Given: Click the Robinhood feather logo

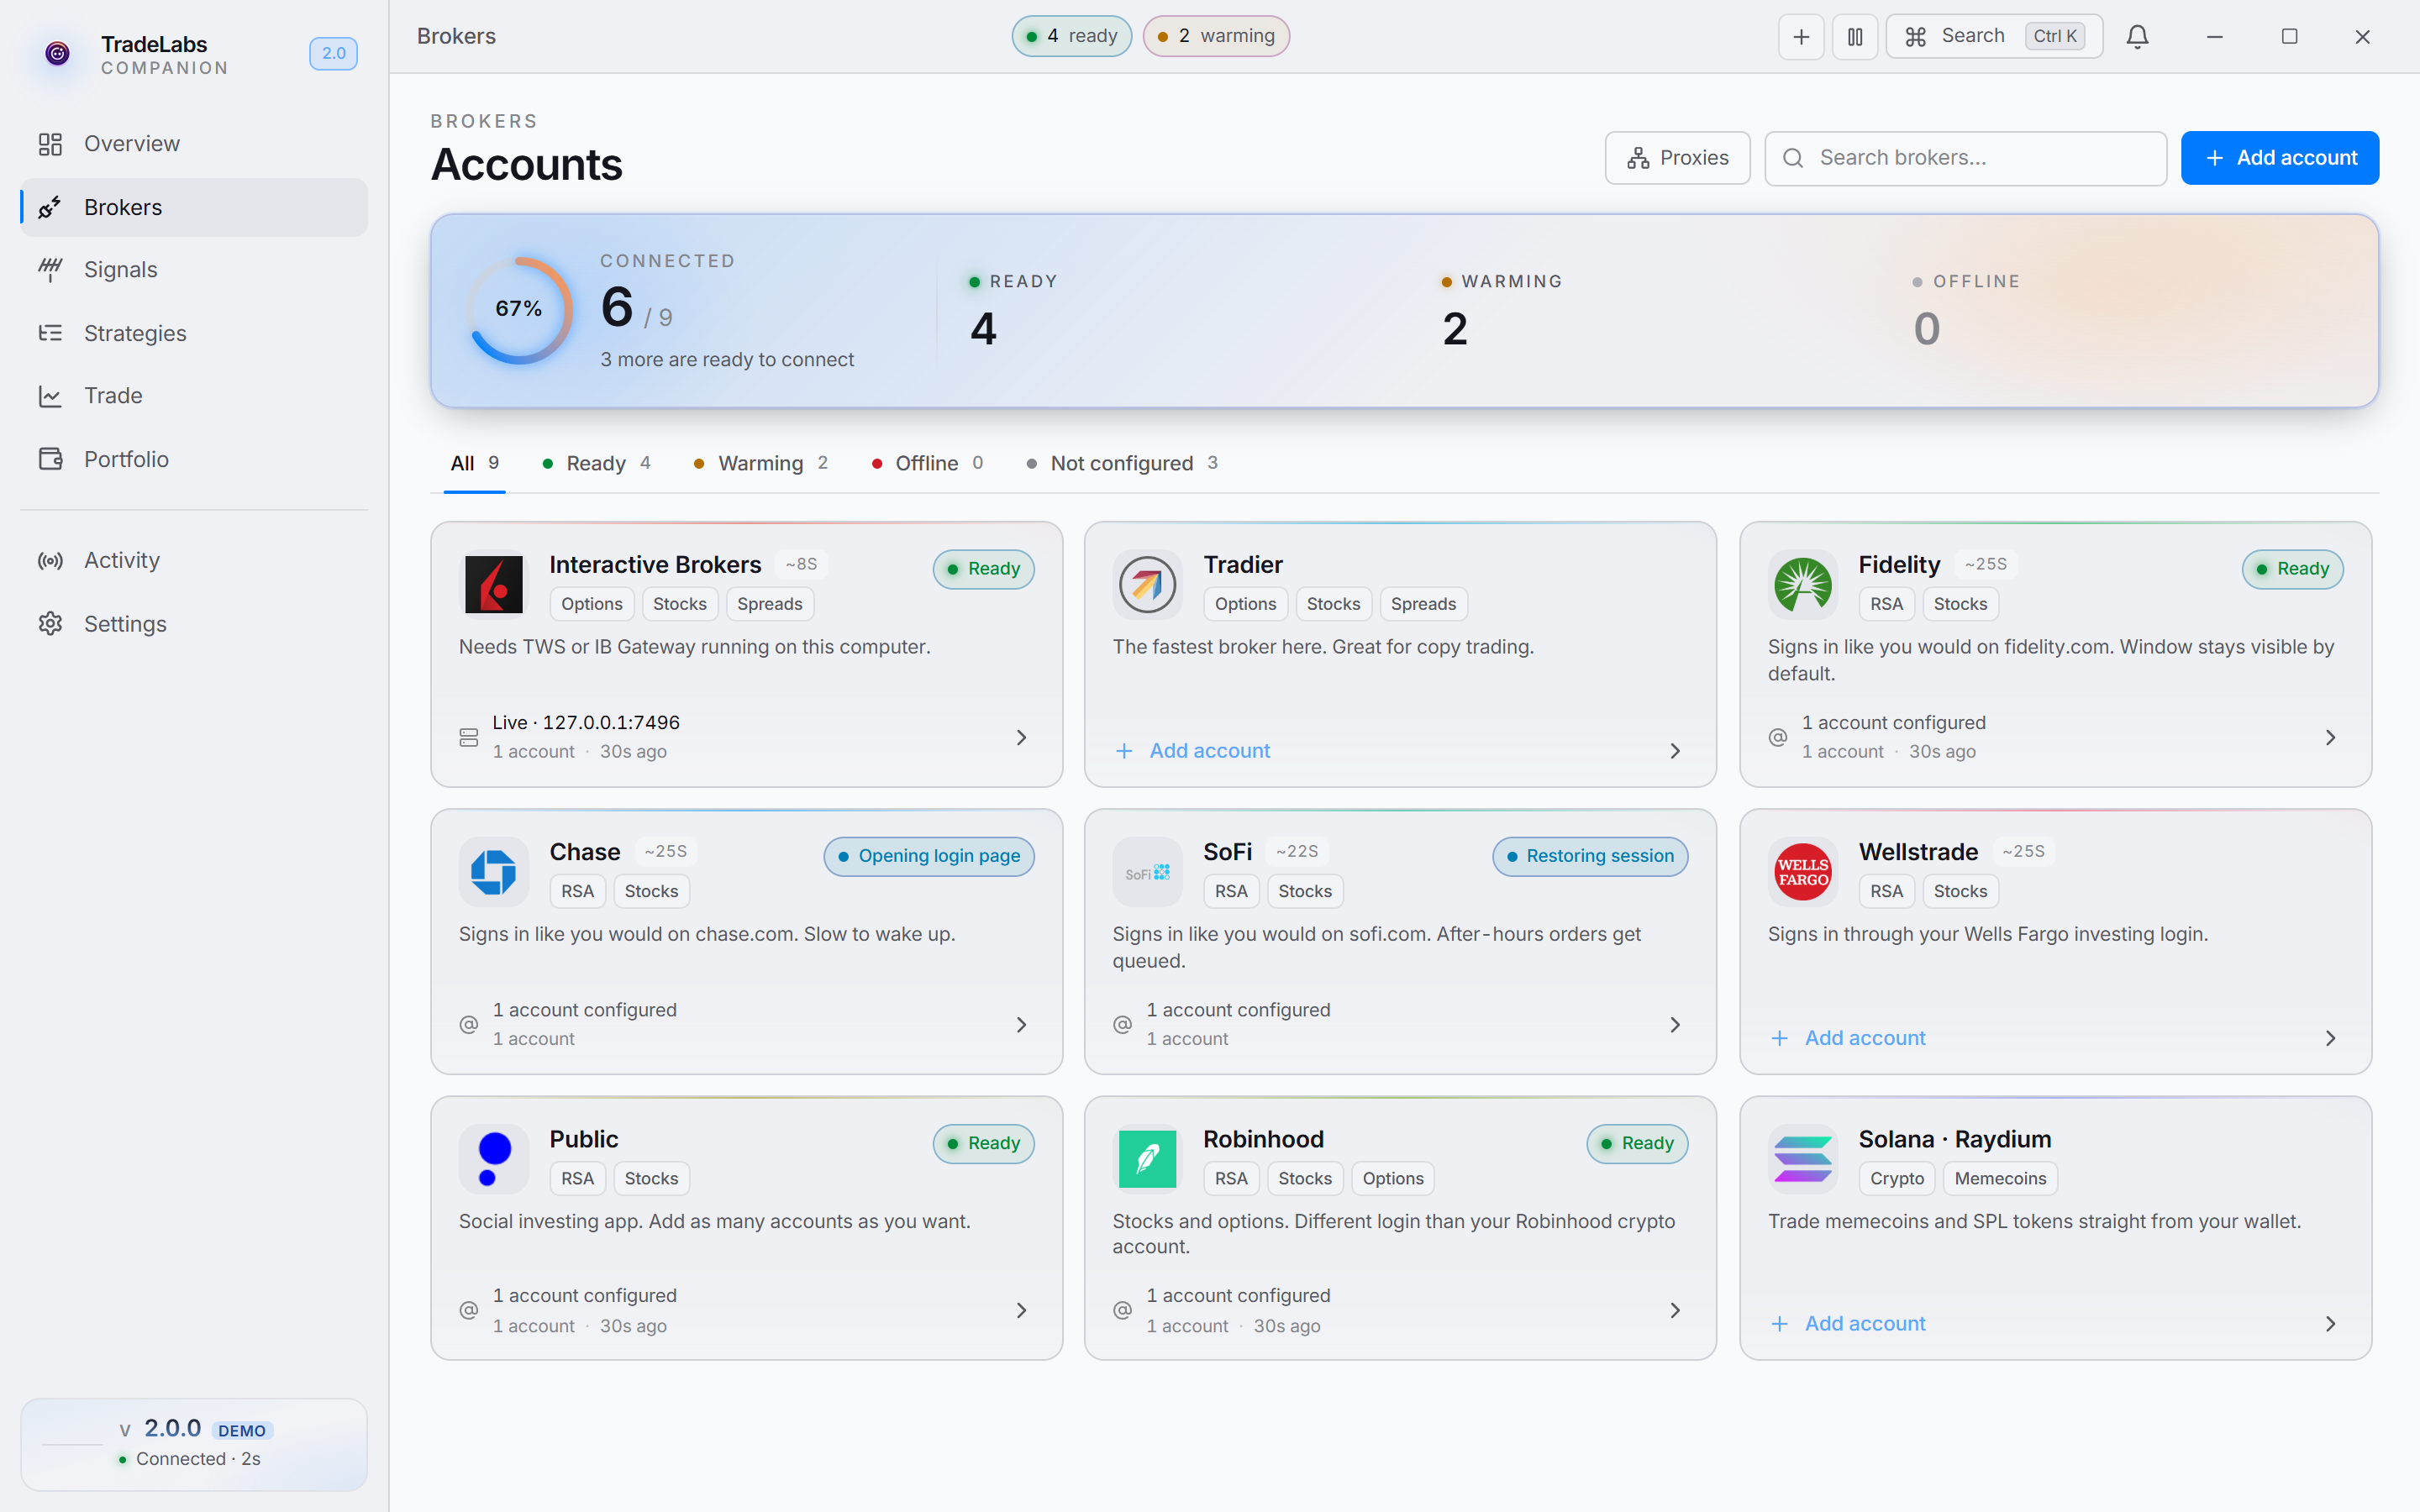Looking at the screenshot, I should [x=1148, y=1159].
